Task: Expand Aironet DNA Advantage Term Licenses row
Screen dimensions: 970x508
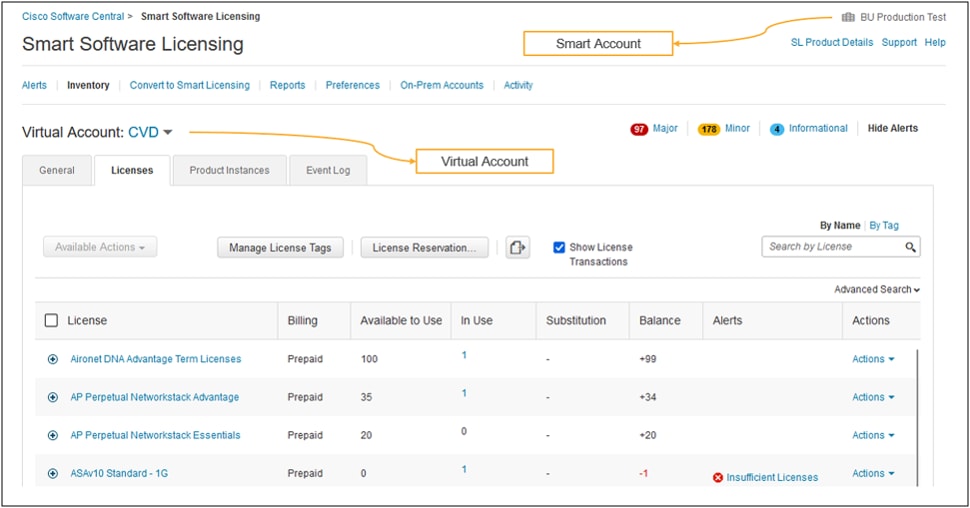Action: click(x=53, y=359)
